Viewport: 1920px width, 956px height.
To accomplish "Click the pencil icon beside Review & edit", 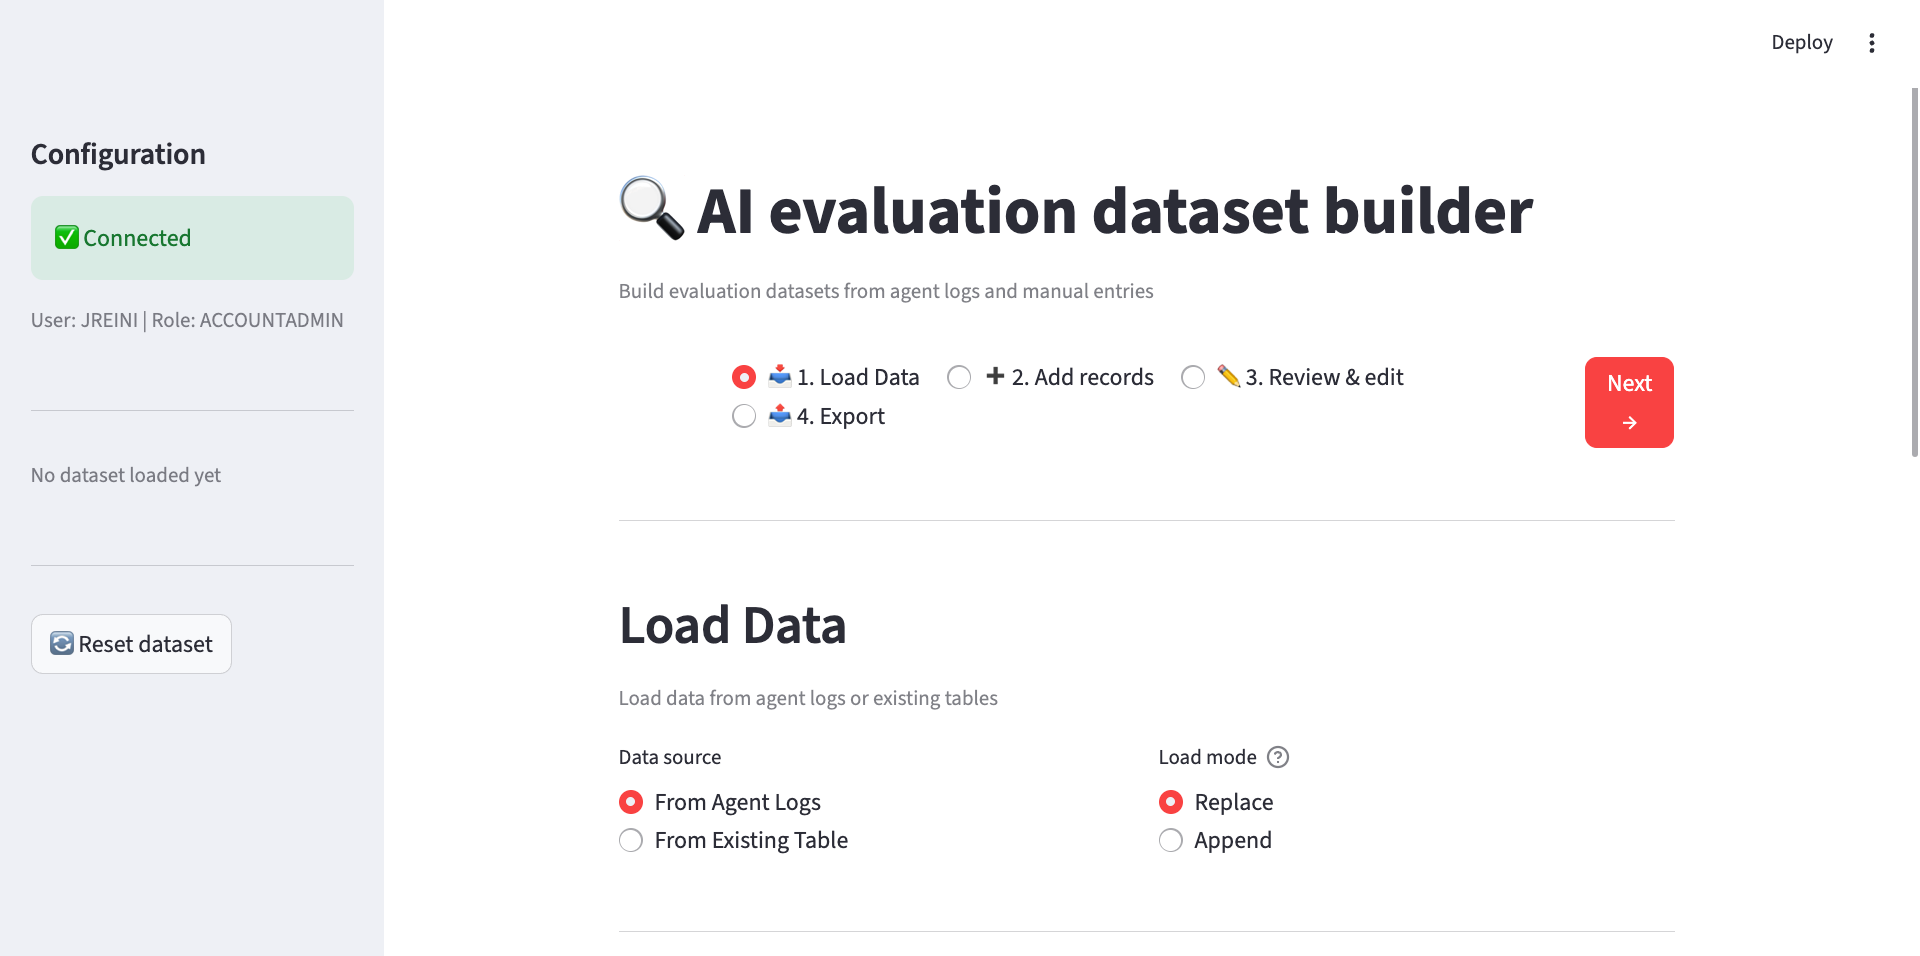I will [1228, 377].
